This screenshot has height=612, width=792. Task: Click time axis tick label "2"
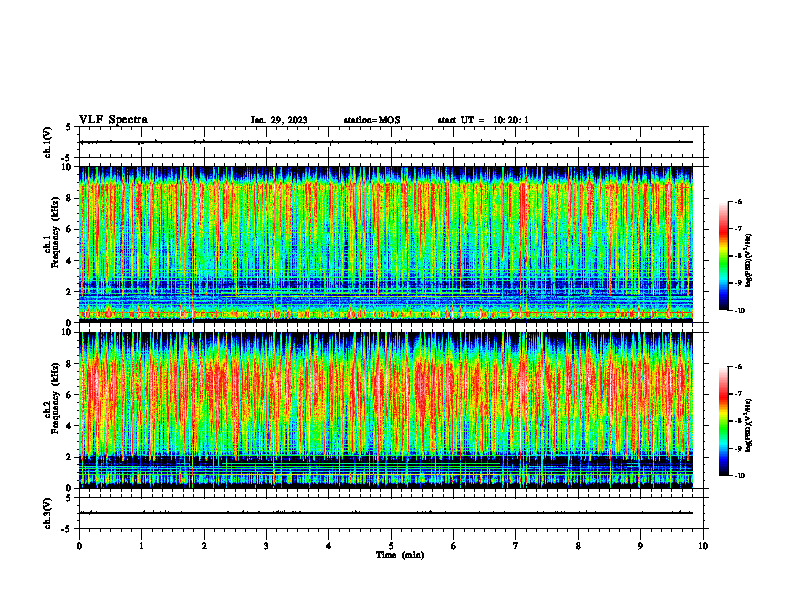204,546
